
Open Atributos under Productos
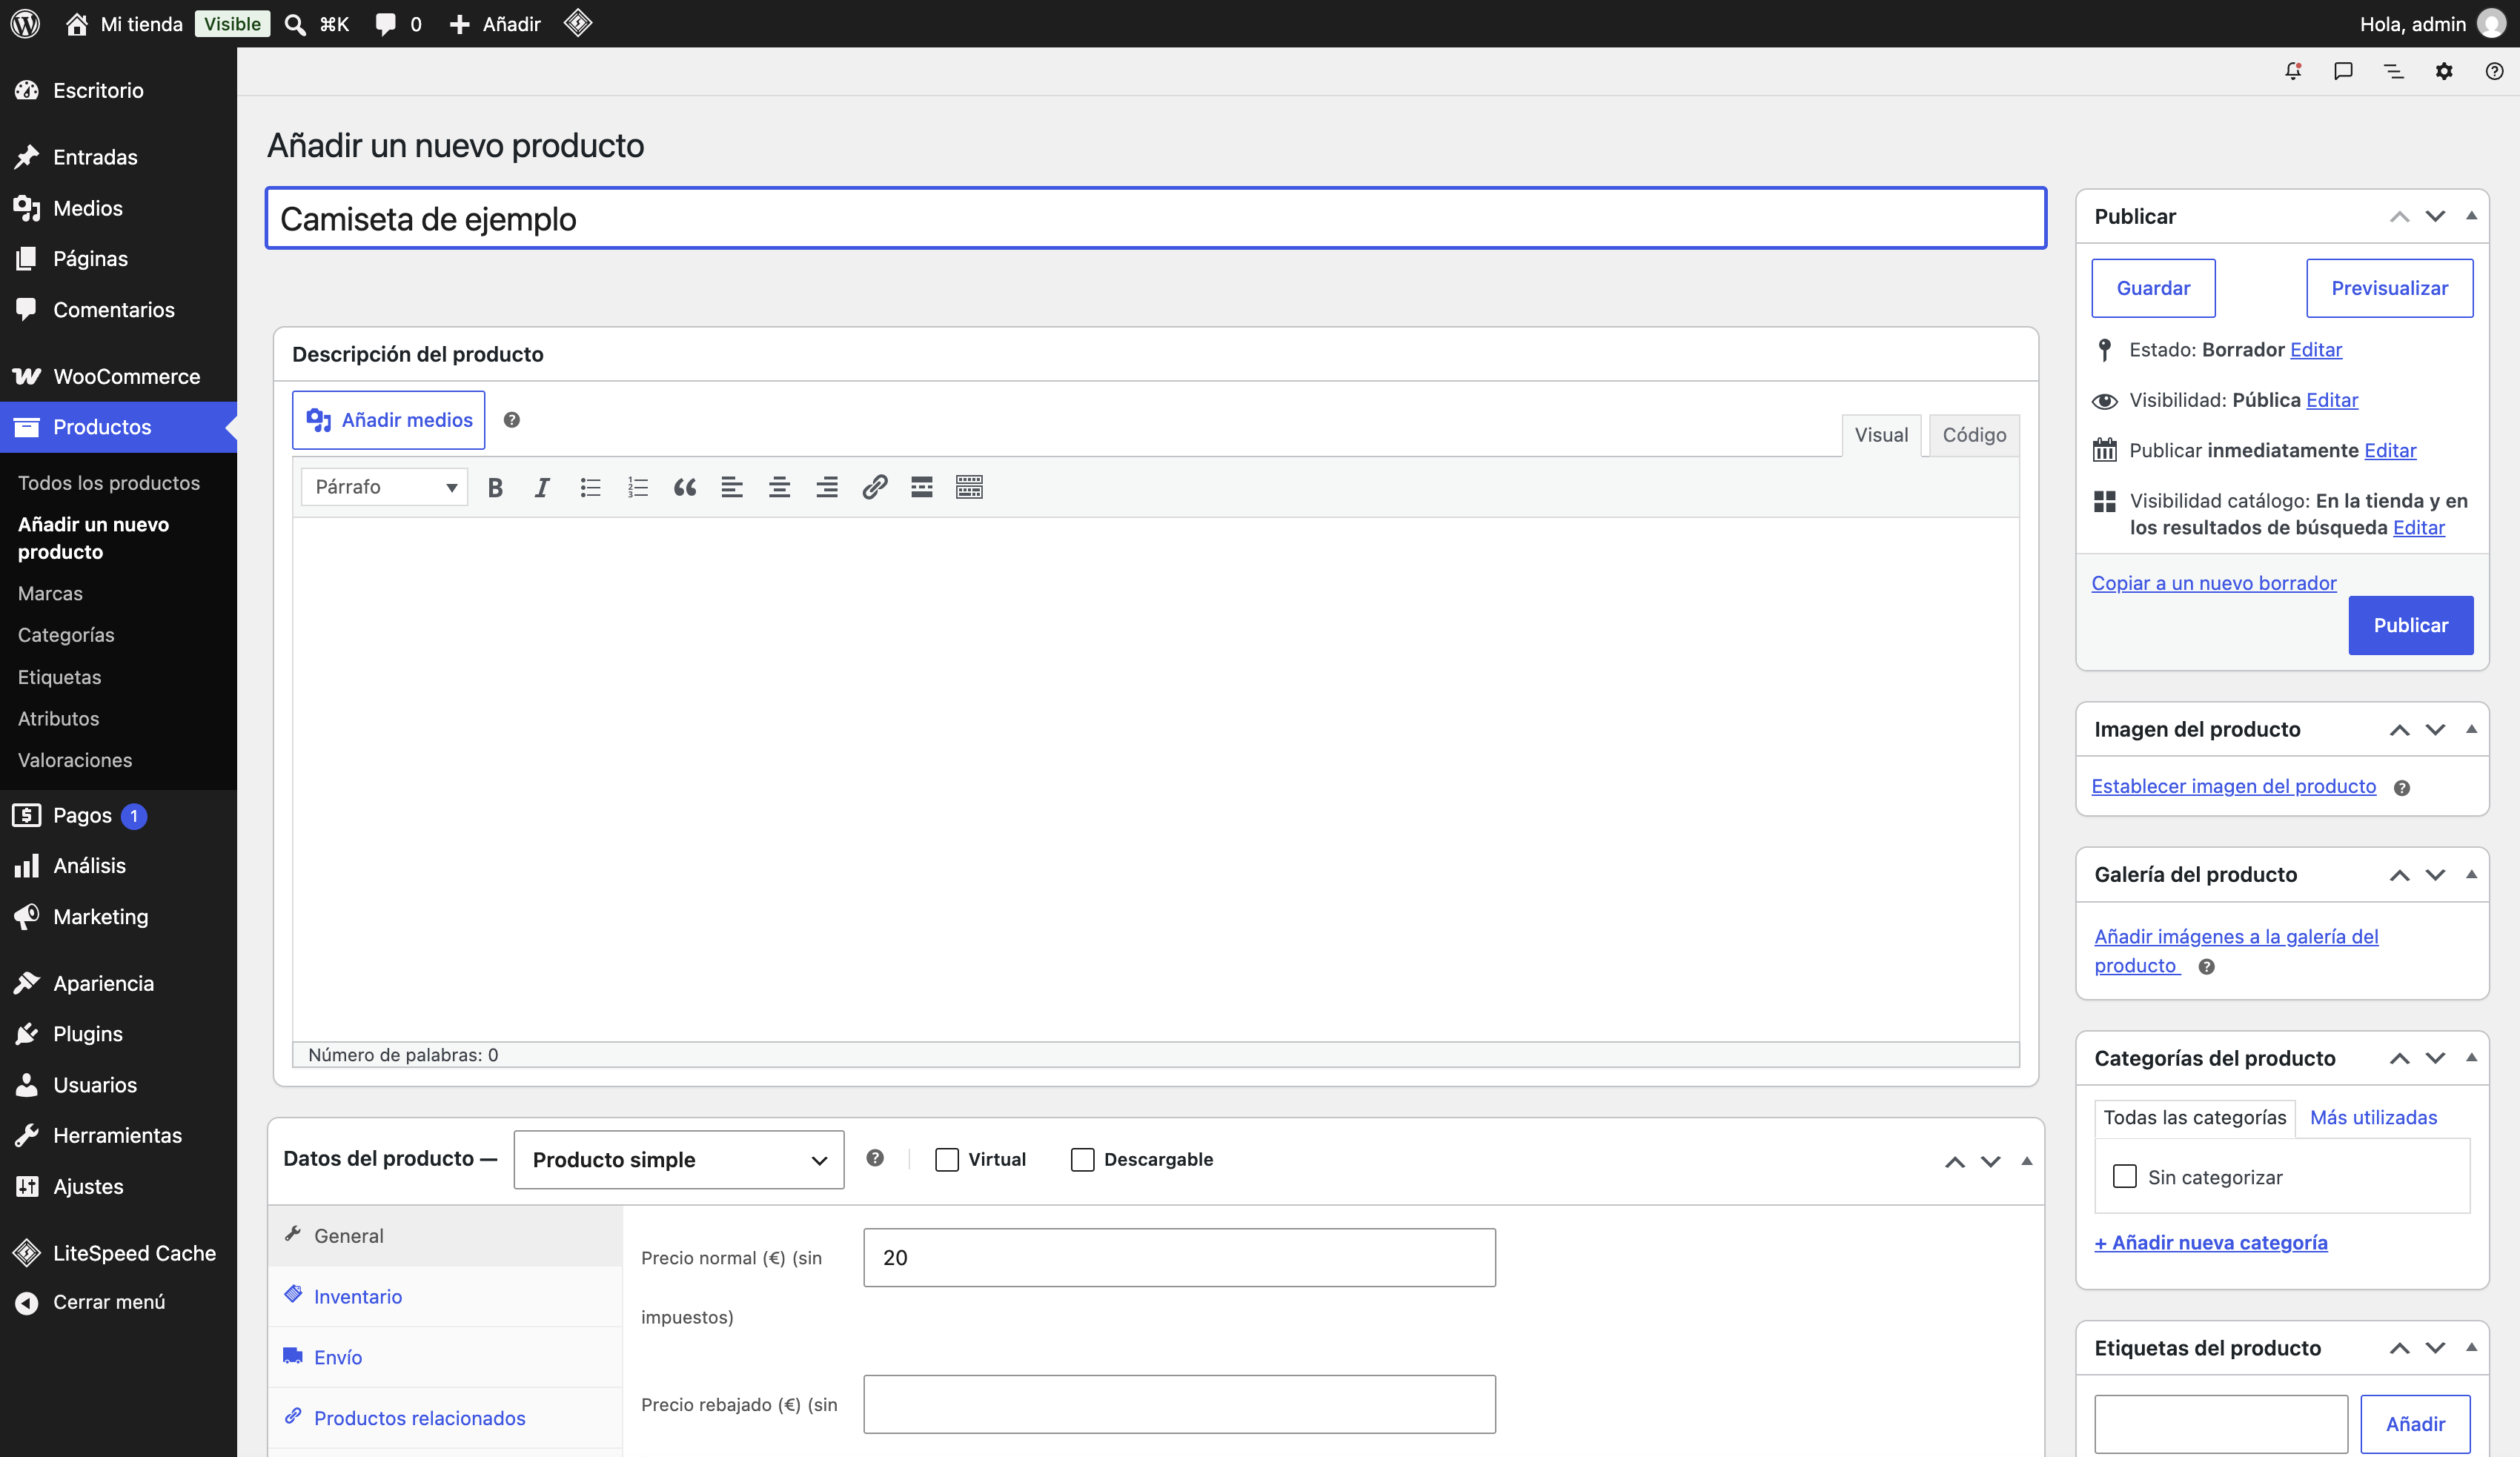coord(58,718)
